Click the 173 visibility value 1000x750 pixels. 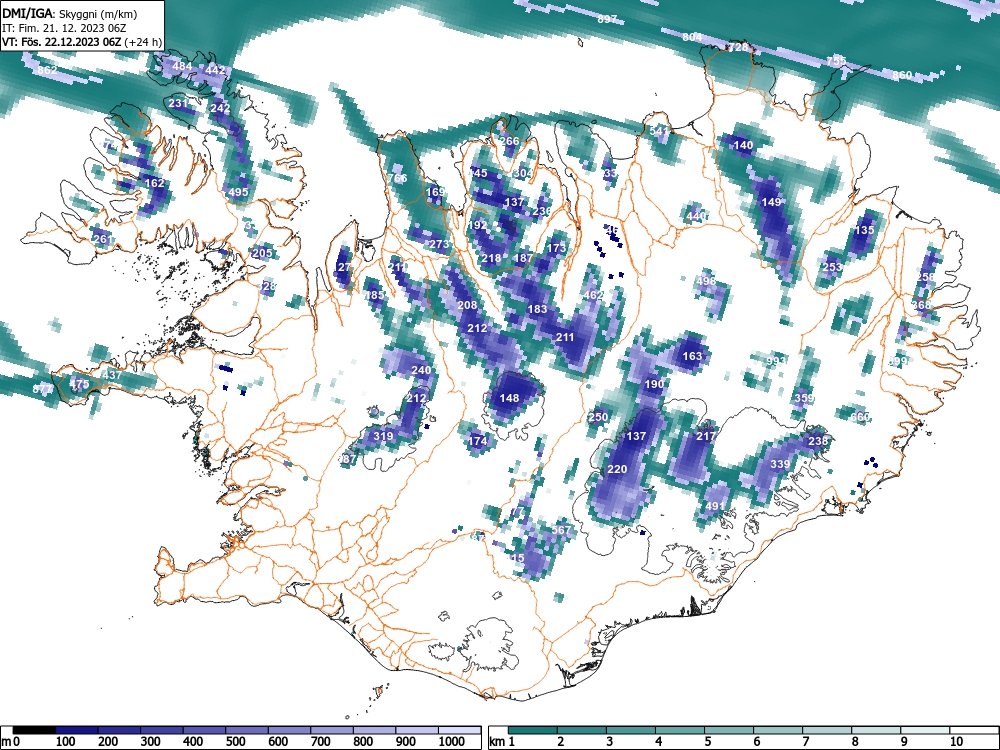point(557,248)
